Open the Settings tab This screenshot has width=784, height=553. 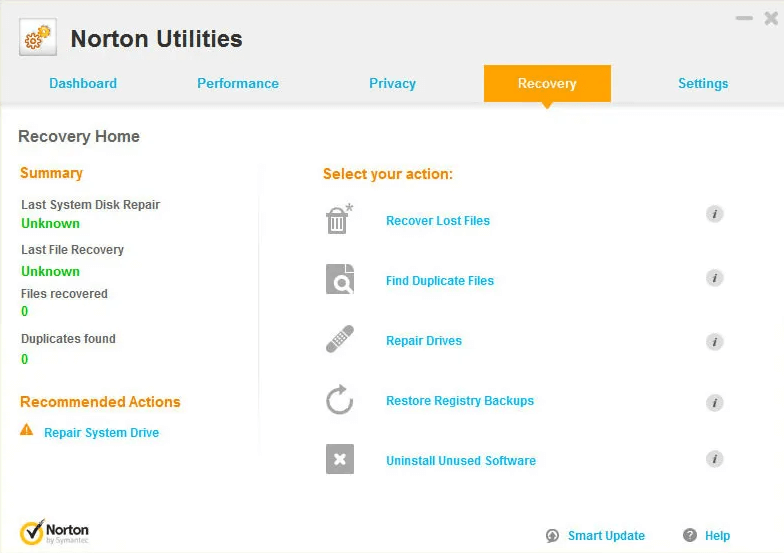703,84
